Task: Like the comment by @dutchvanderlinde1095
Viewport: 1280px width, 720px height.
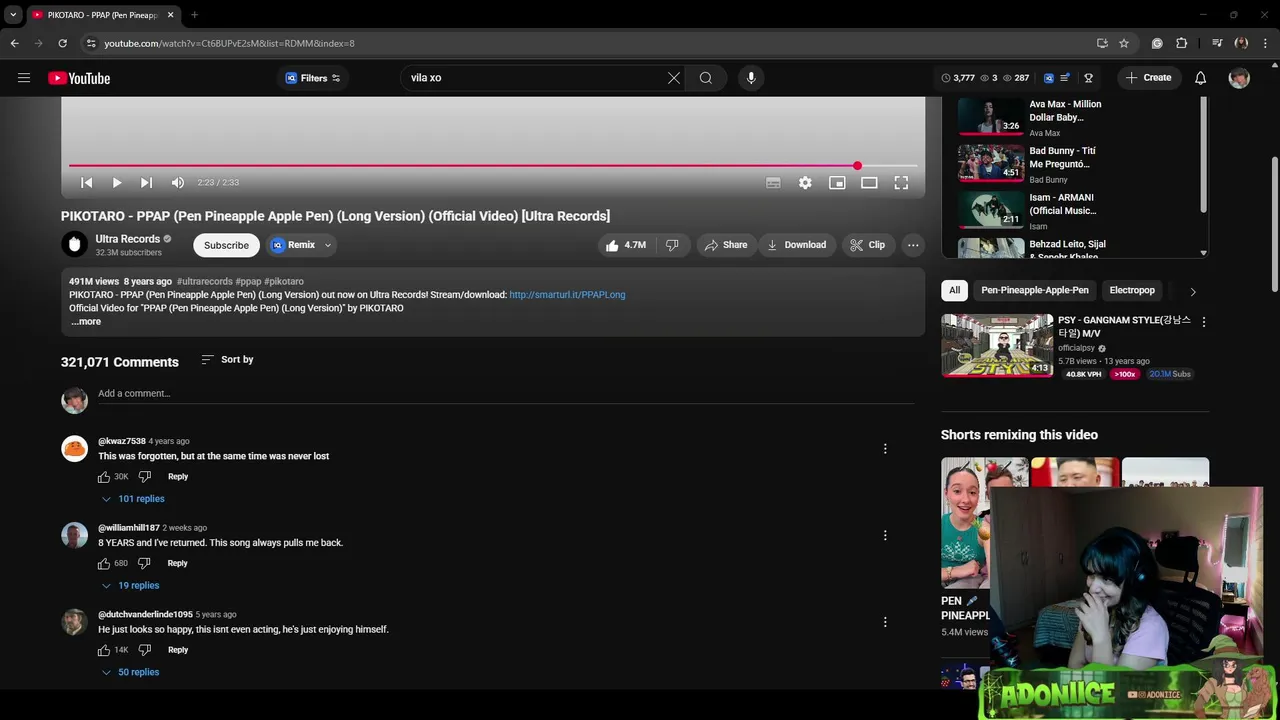Action: point(104,650)
